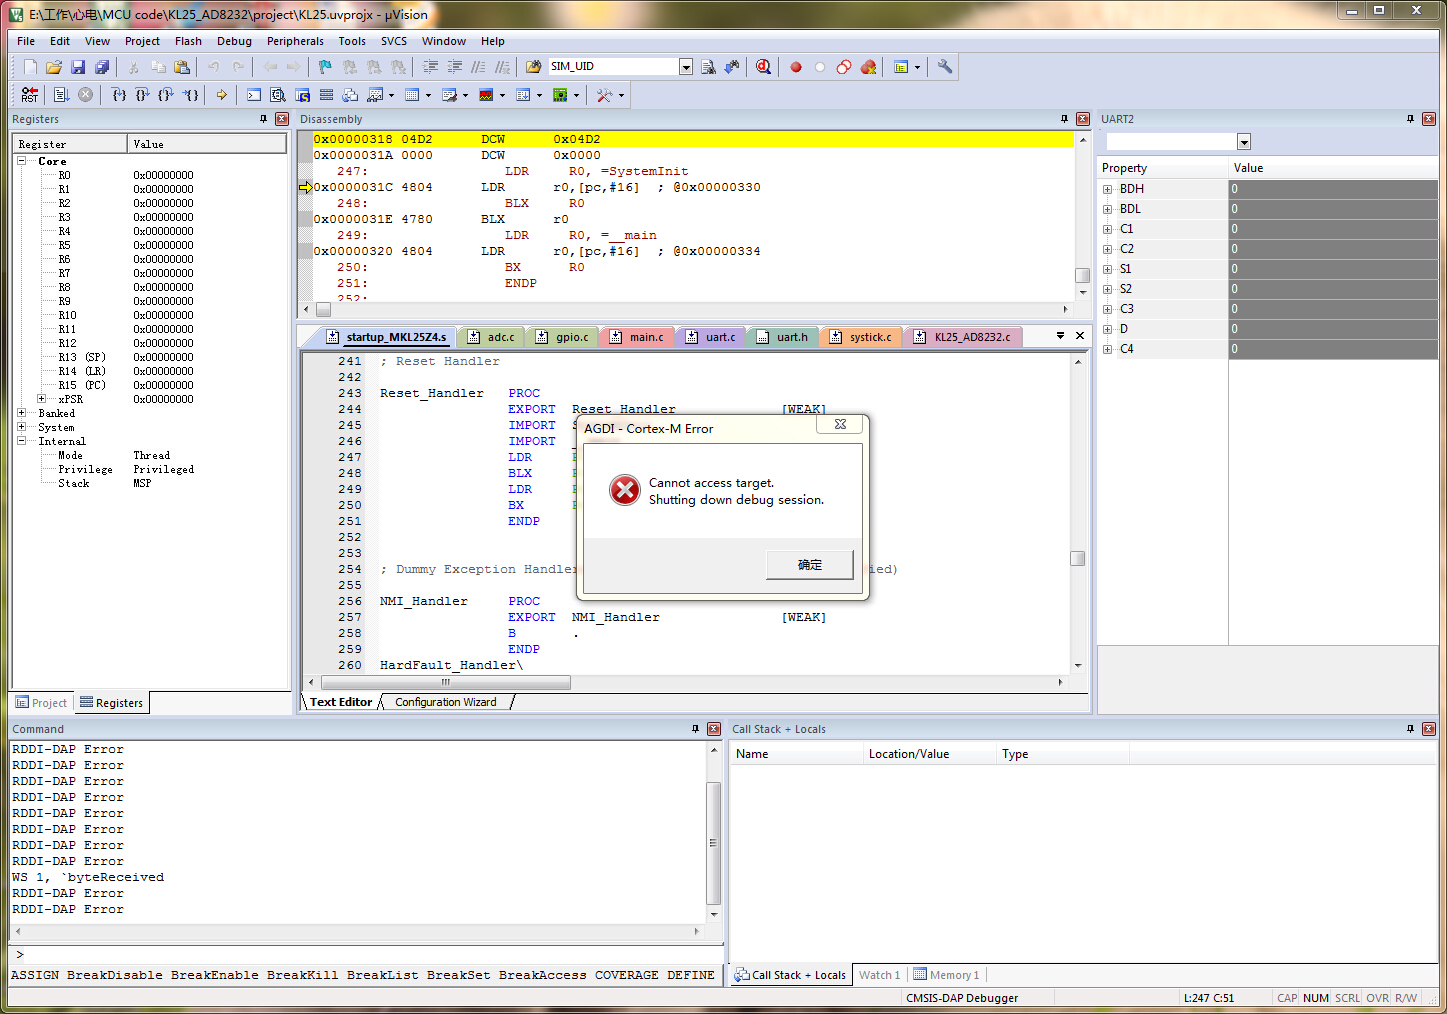The height and width of the screenshot is (1014, 1447).
Task: Click the Memory windows icon
Action: click(413, 95)
